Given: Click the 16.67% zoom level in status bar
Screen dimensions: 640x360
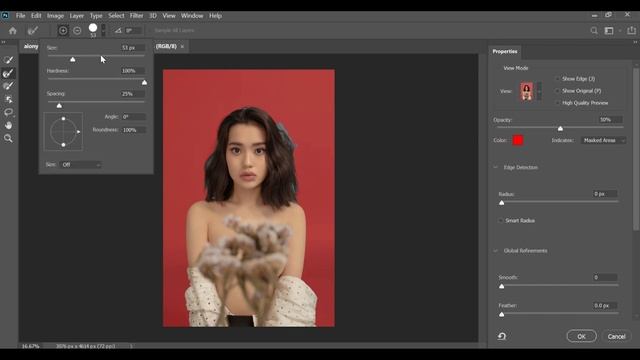Looking at the screenshot, I should click(x=31, y=346).
